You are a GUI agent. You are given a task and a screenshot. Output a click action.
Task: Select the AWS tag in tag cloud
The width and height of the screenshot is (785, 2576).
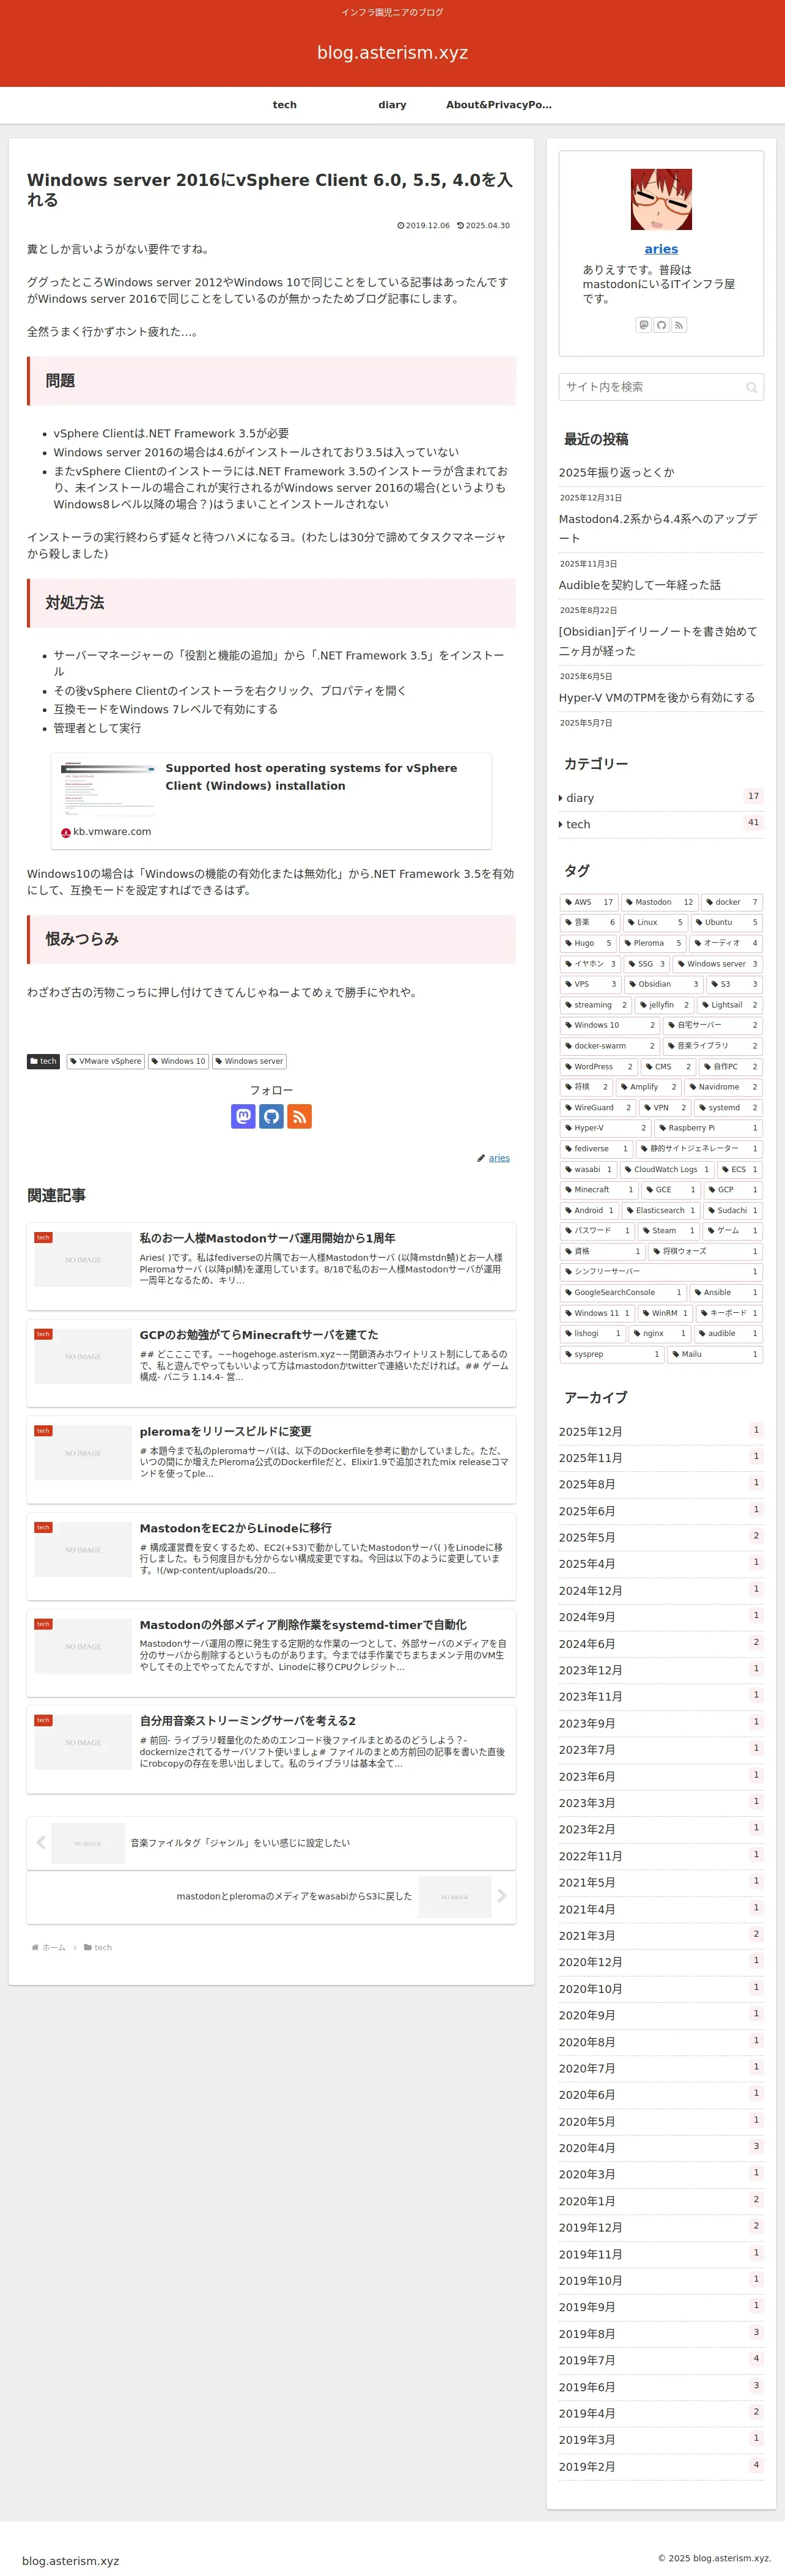tap(589, 902)
